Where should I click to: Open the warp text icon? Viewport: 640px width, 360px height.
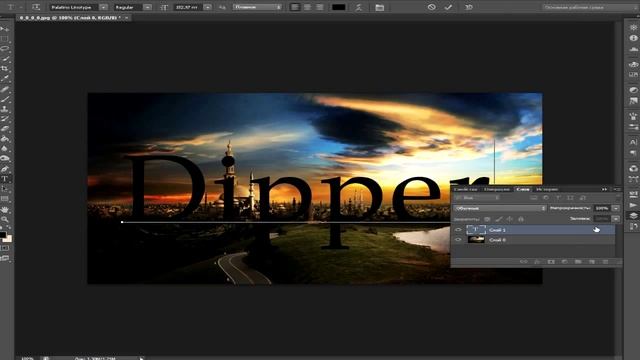[x=359, y=7]
